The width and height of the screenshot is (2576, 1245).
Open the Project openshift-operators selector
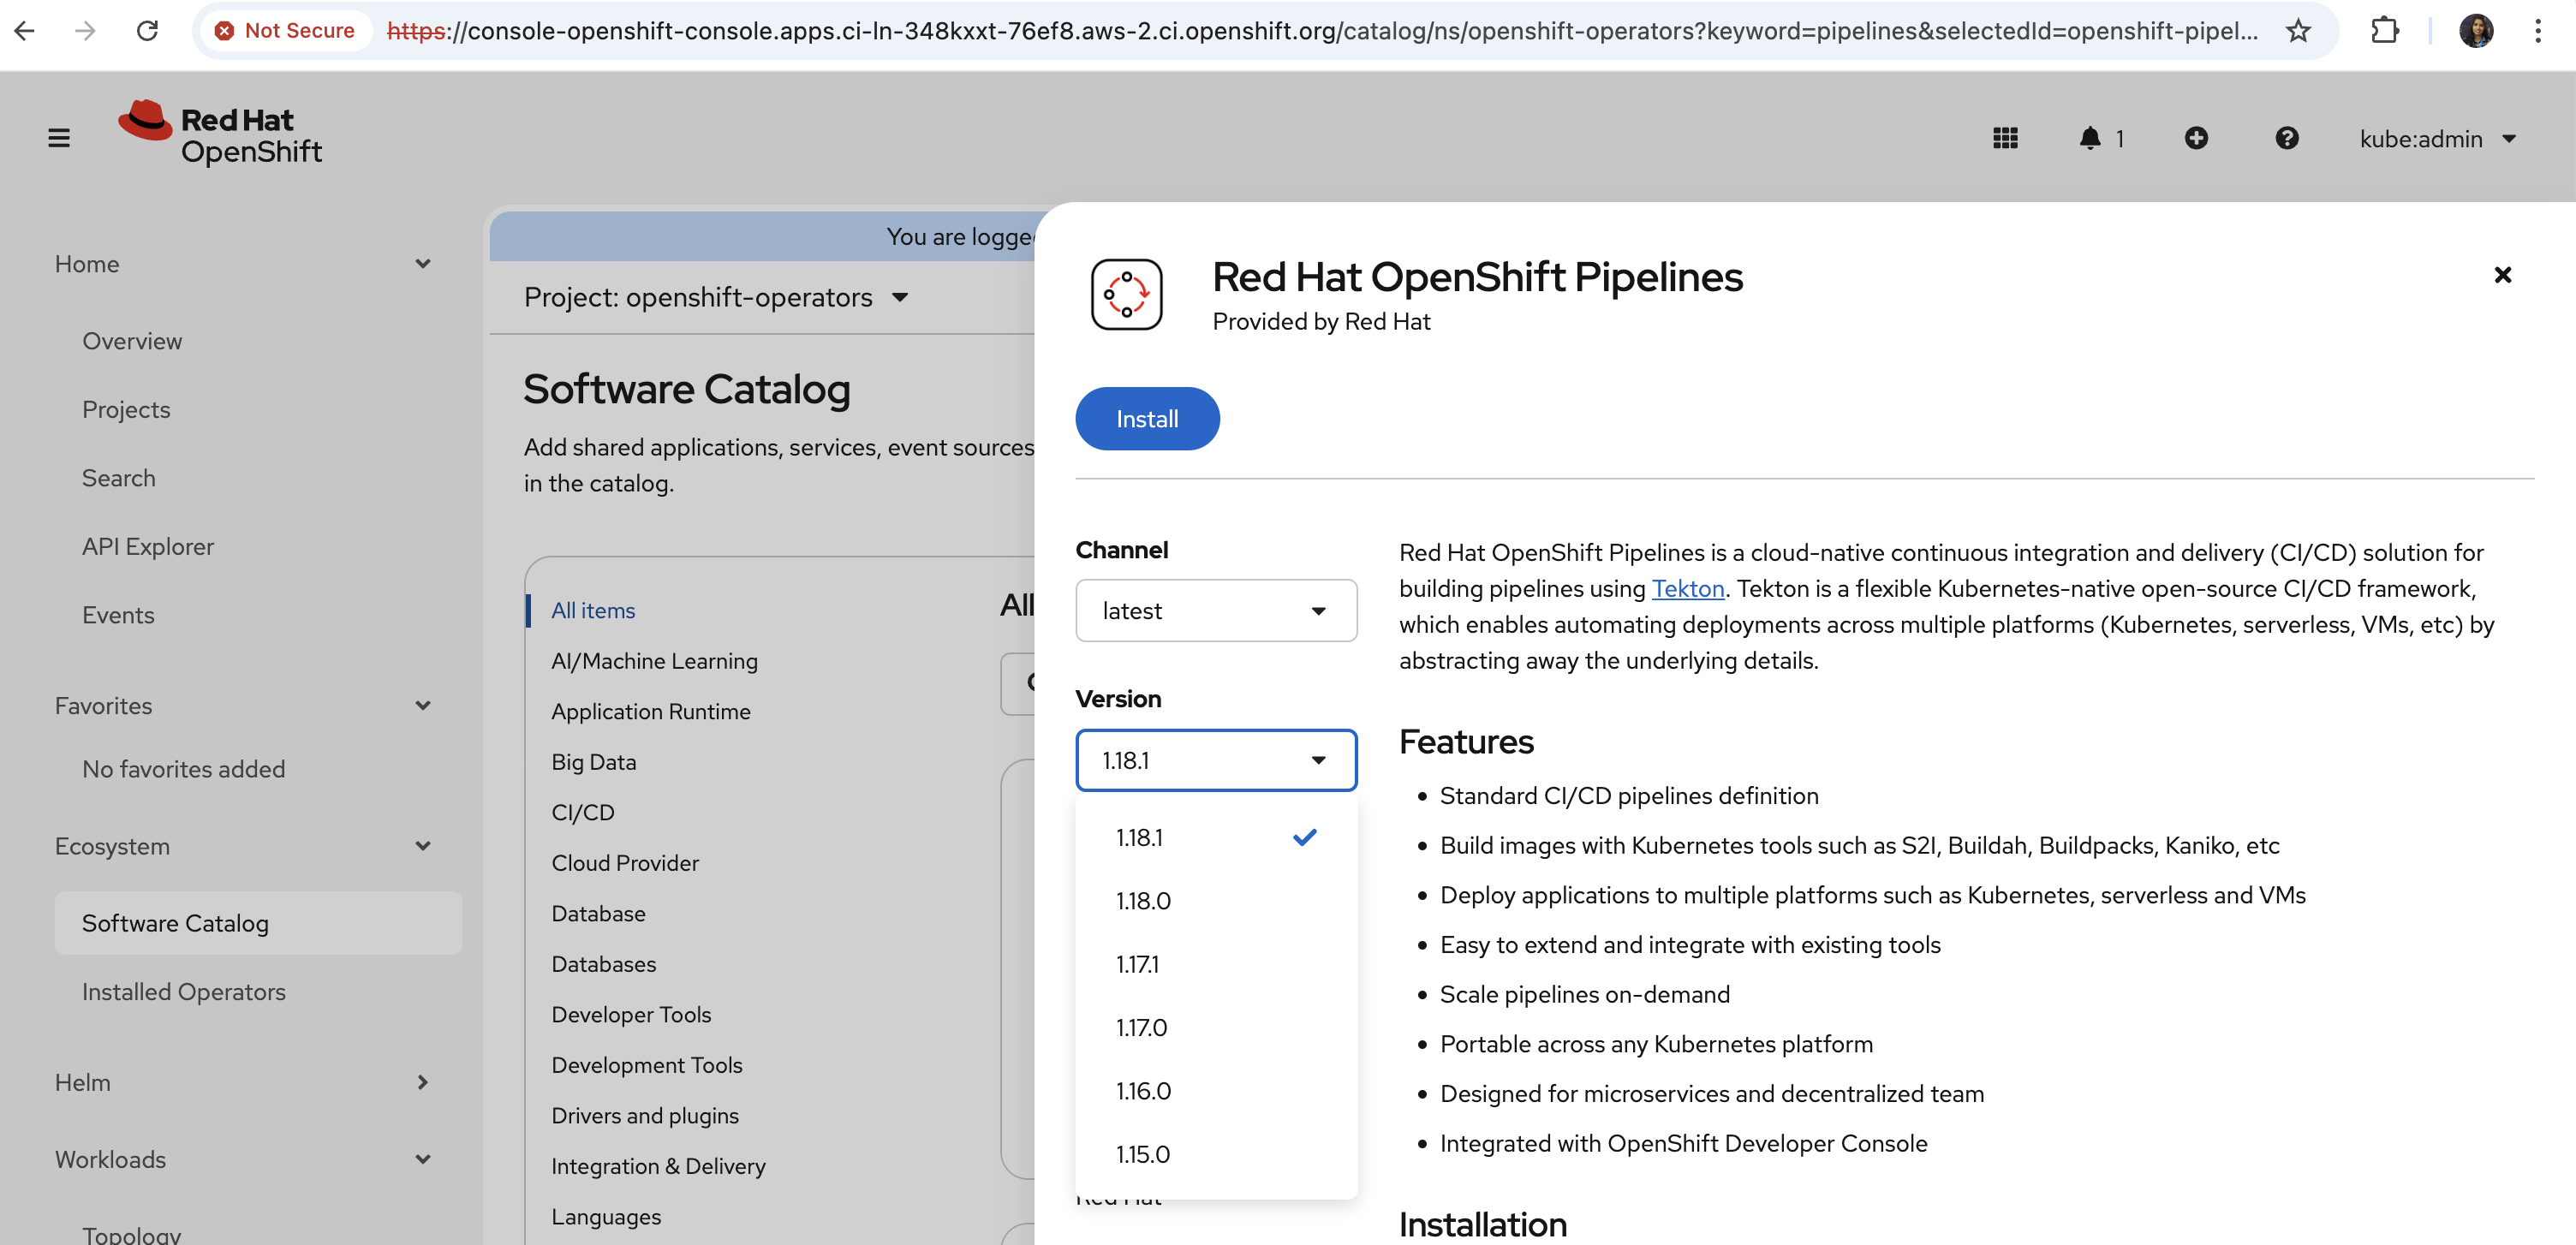point(715,297)
